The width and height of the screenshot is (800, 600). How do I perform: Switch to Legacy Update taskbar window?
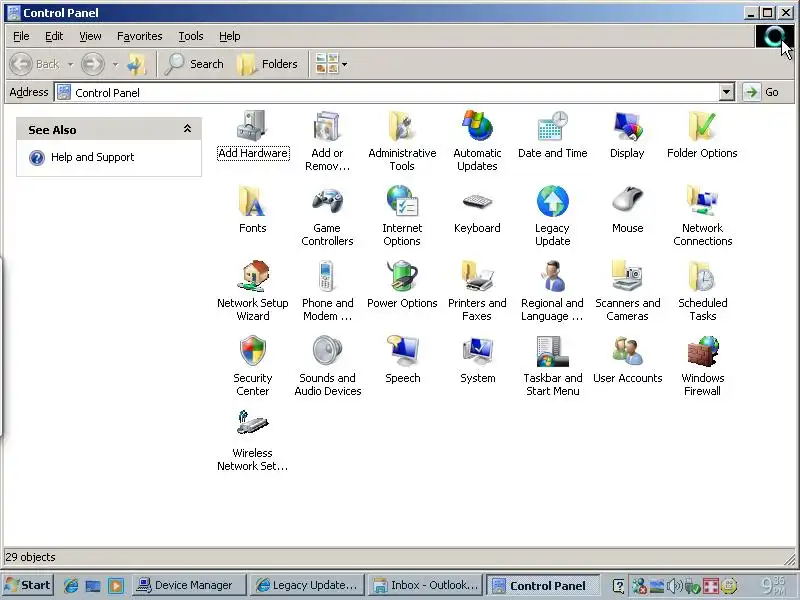point(308,585)
